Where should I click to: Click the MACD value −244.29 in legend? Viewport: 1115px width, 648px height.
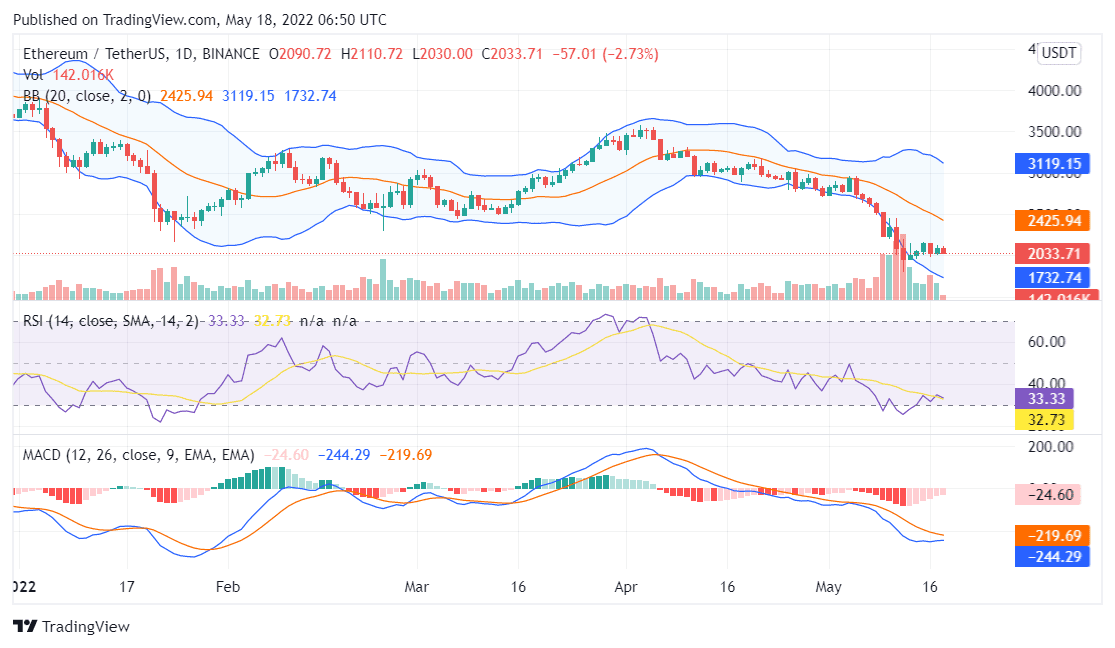pos(344,455)
